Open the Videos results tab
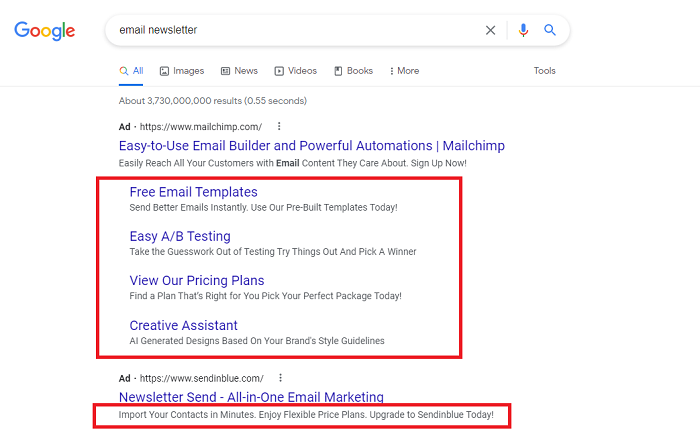 click(x=295, y=71)
